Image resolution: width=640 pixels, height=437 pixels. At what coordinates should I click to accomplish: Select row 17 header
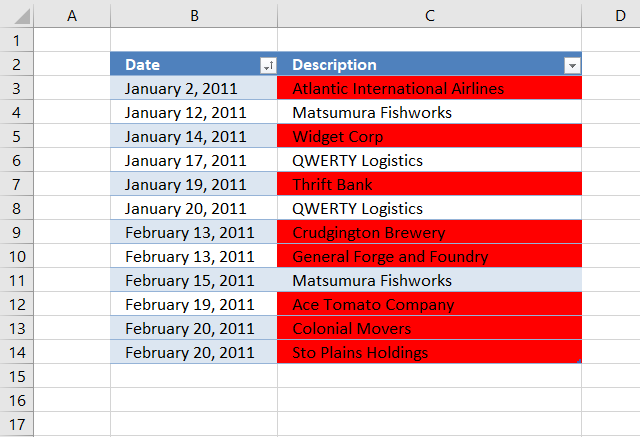coord(16,424)
